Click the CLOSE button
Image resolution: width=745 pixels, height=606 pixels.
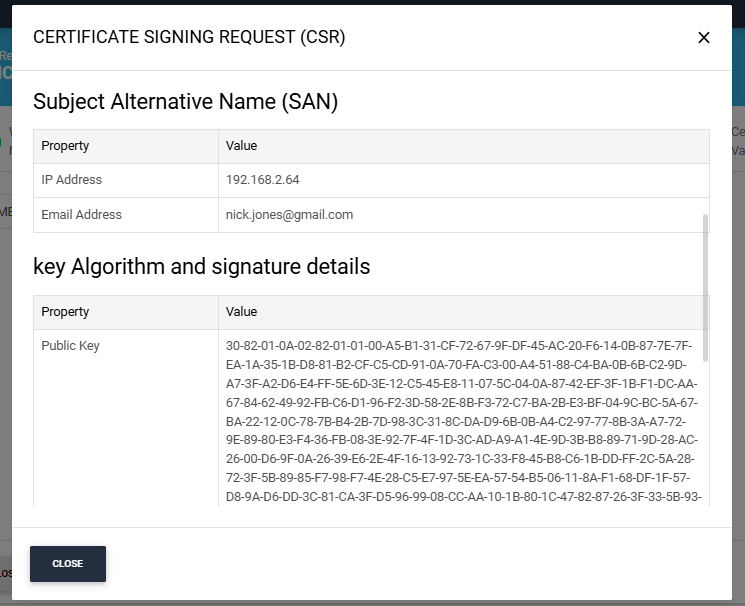68,564
